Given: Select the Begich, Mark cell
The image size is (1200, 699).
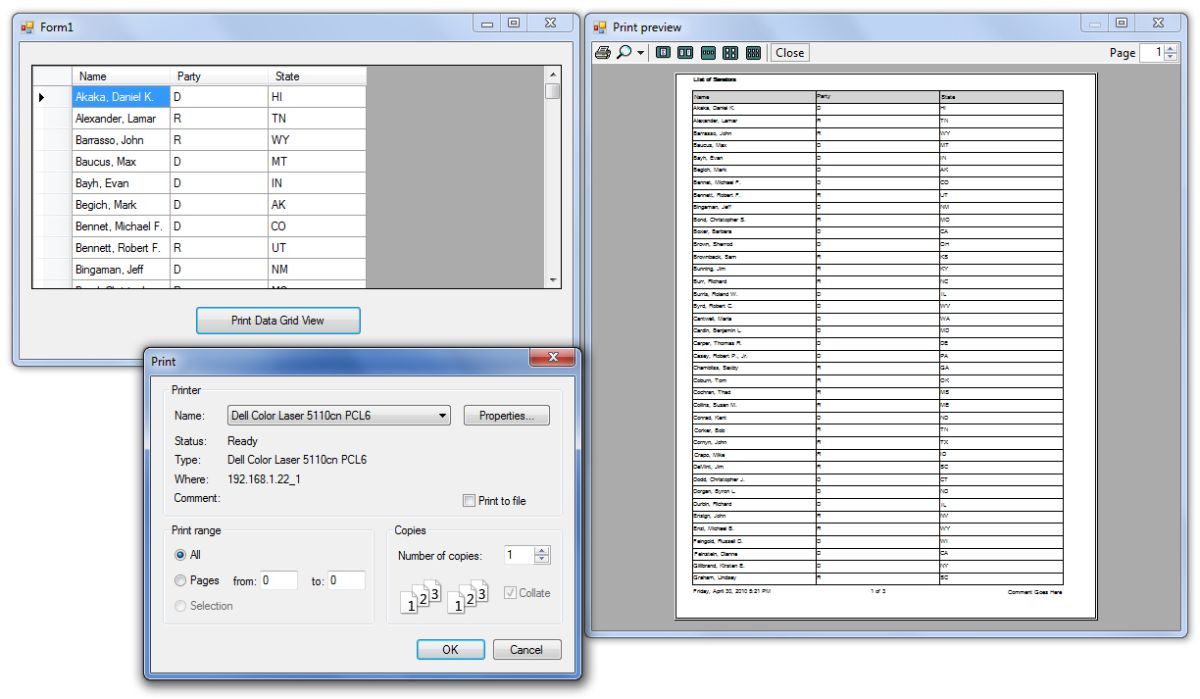Looking at the screenshot, I should 120,205.
